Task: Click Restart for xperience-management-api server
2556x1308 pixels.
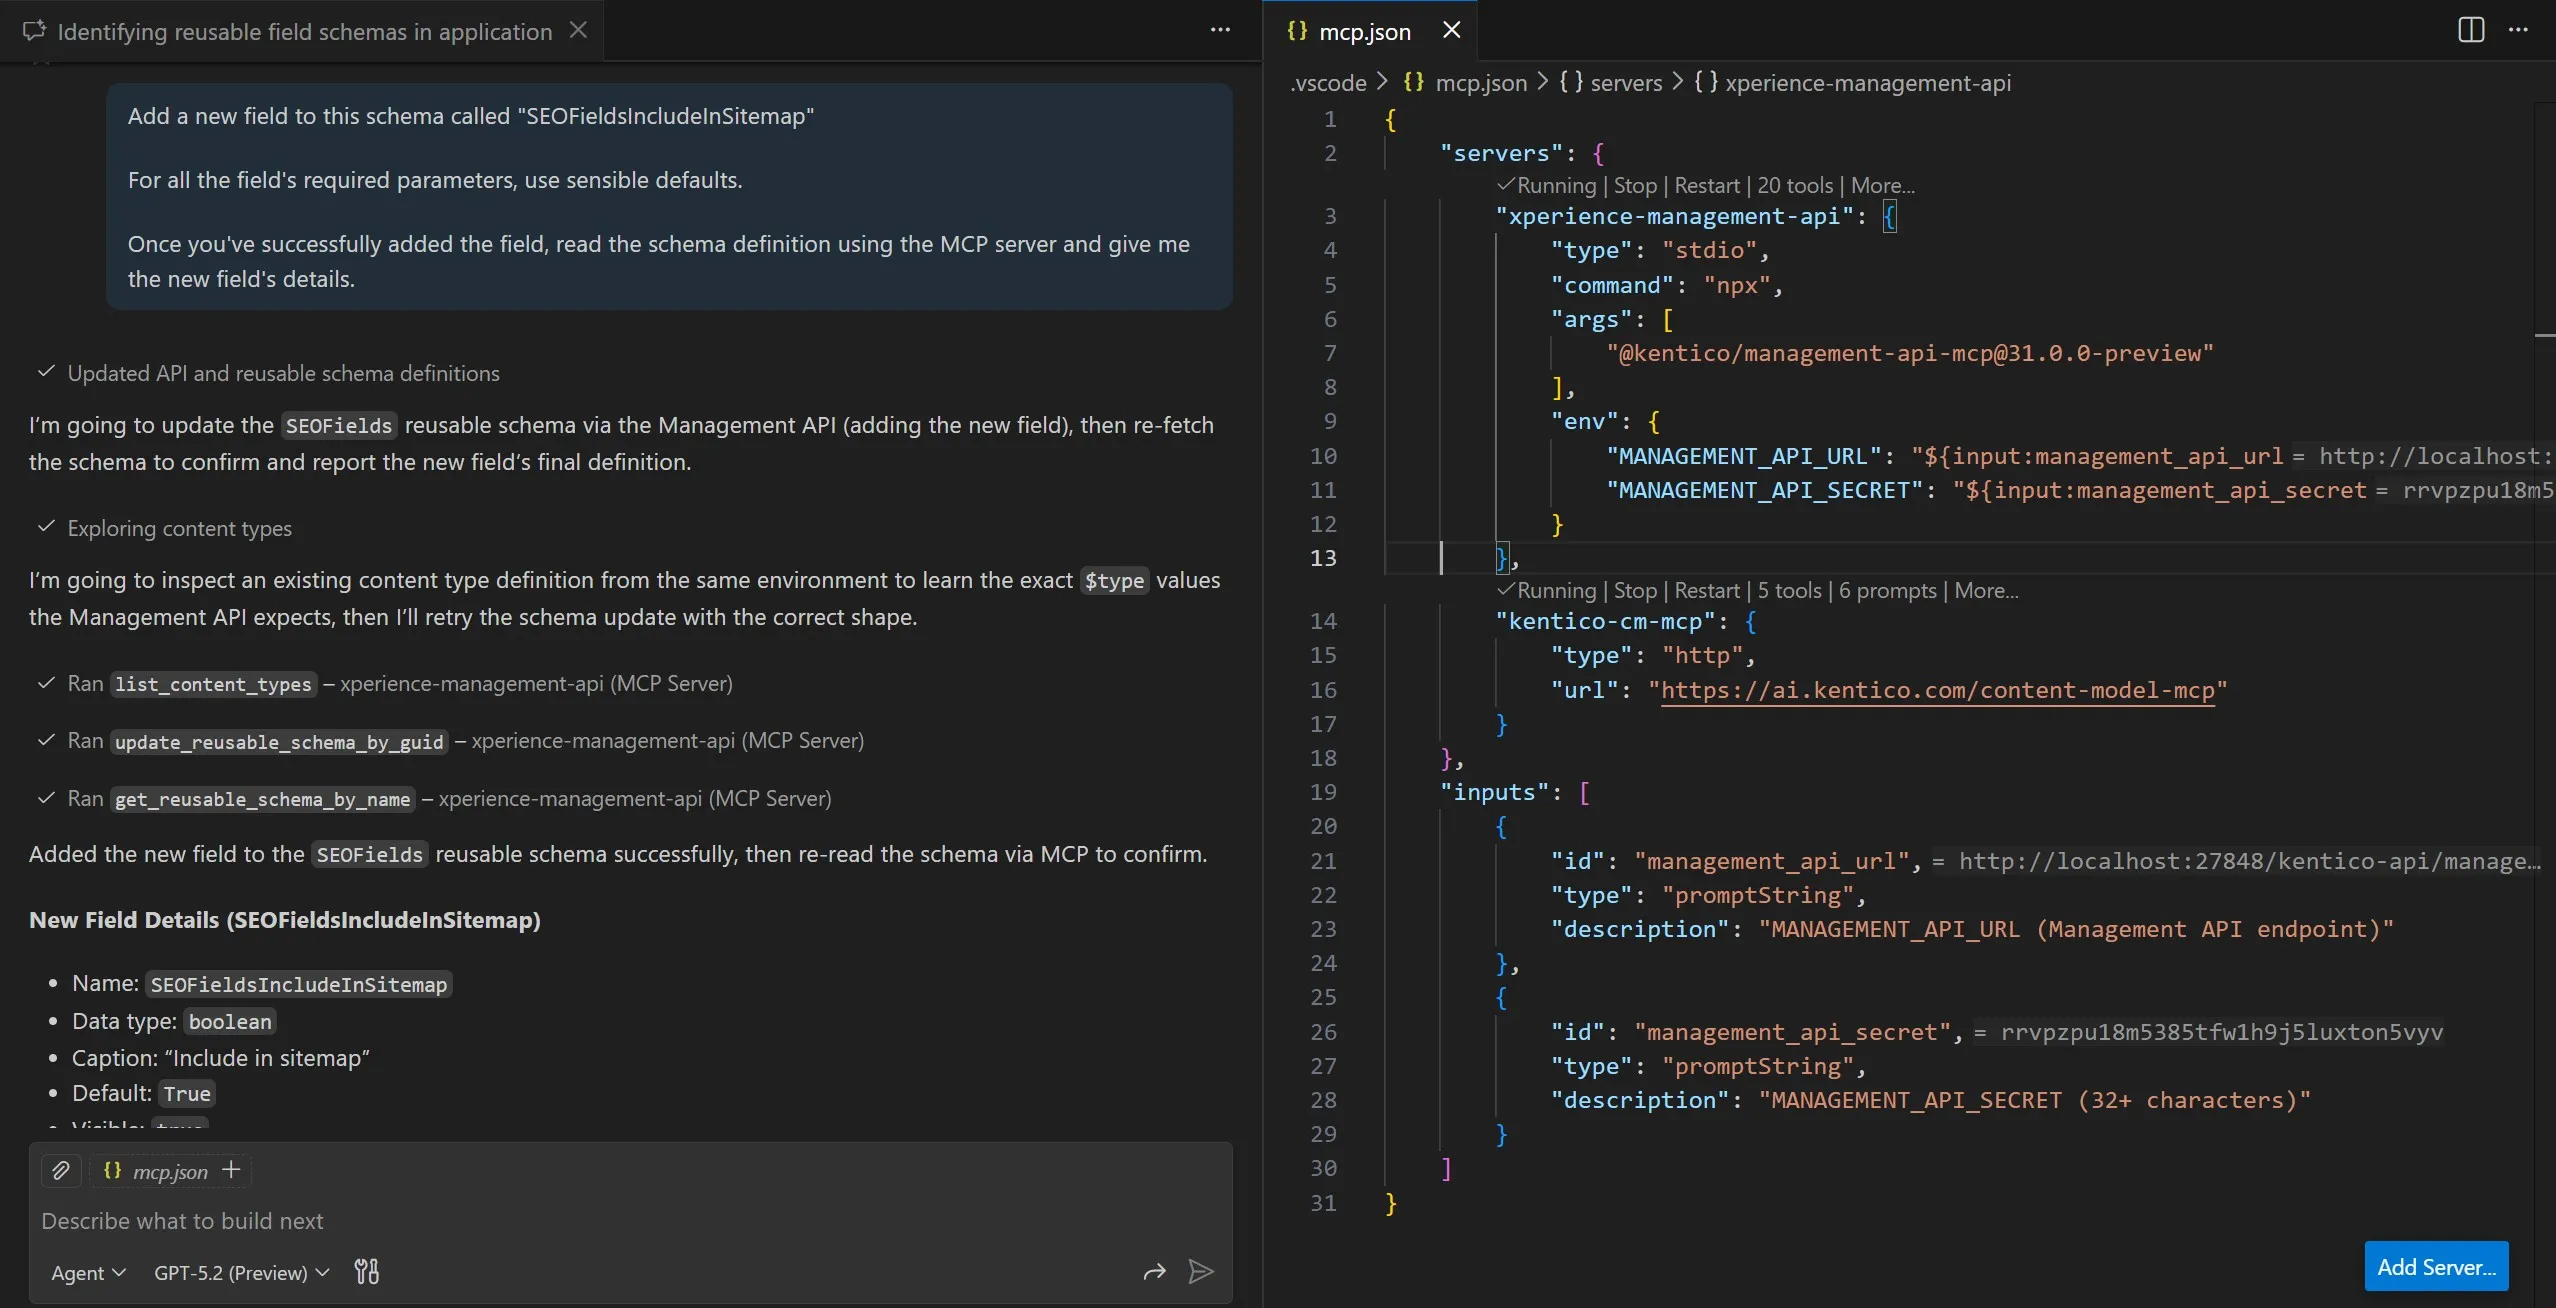Action: 1706,186
